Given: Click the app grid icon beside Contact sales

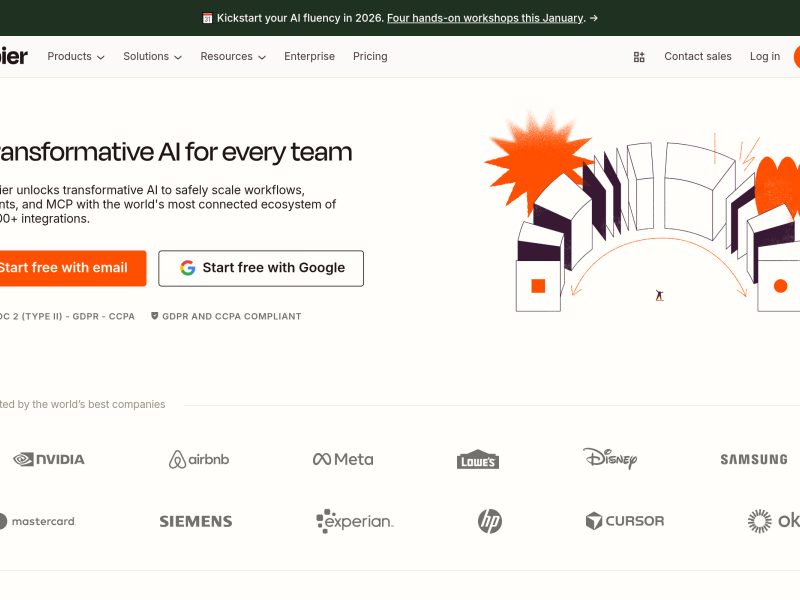Looking at the screenshot, I should pos(639,57).
